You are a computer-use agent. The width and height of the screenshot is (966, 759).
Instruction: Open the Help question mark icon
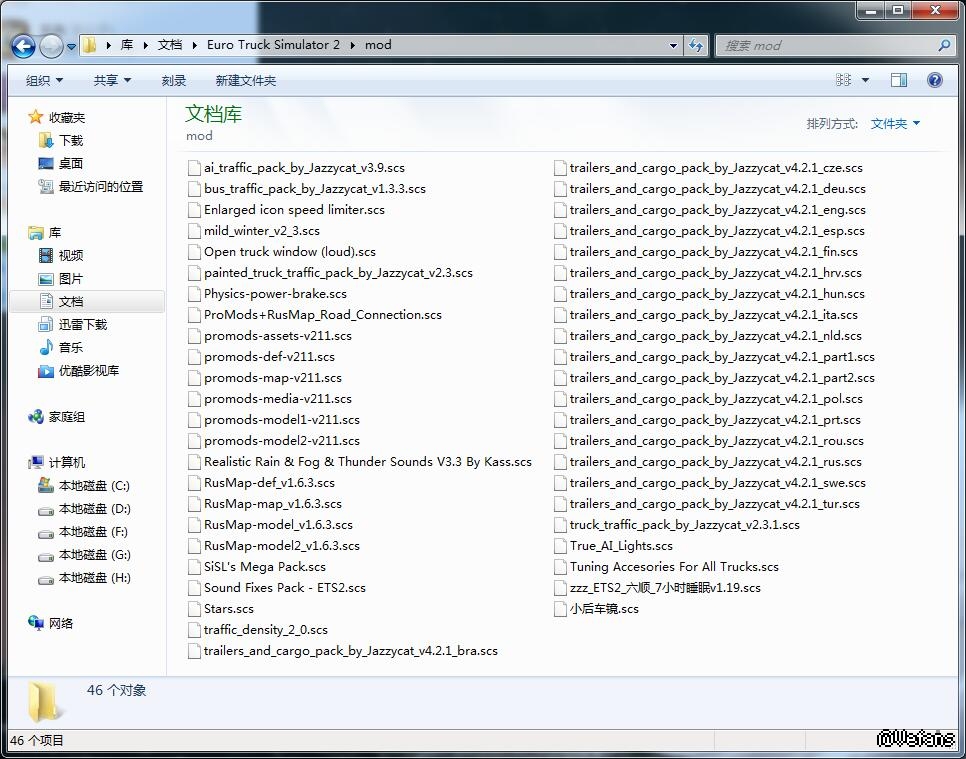pyautogui.click(x=935, y=80)
